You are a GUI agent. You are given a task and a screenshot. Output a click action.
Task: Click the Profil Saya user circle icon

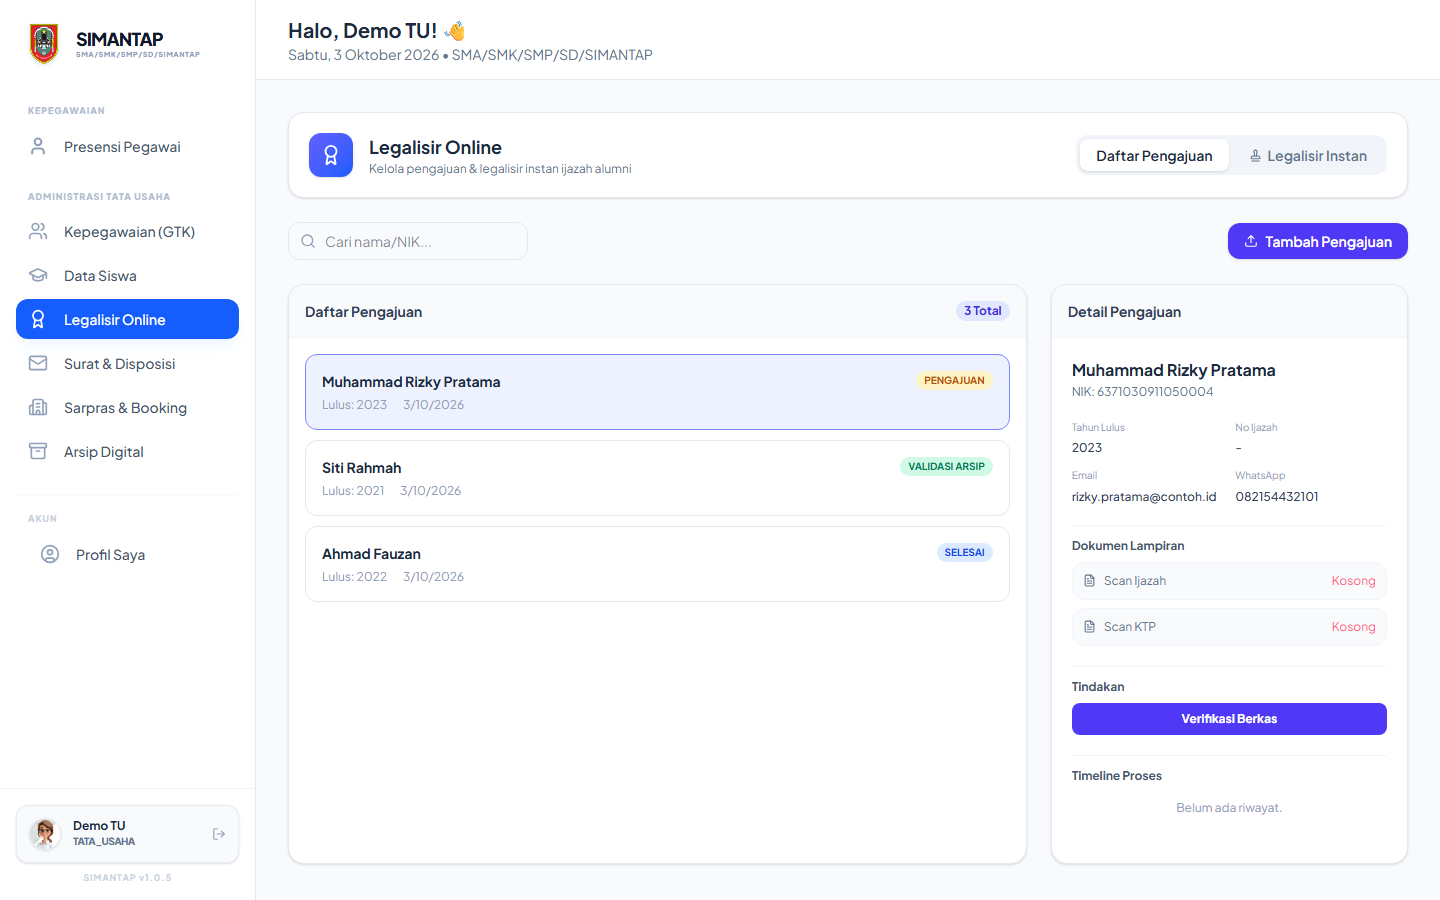(50, 555)
